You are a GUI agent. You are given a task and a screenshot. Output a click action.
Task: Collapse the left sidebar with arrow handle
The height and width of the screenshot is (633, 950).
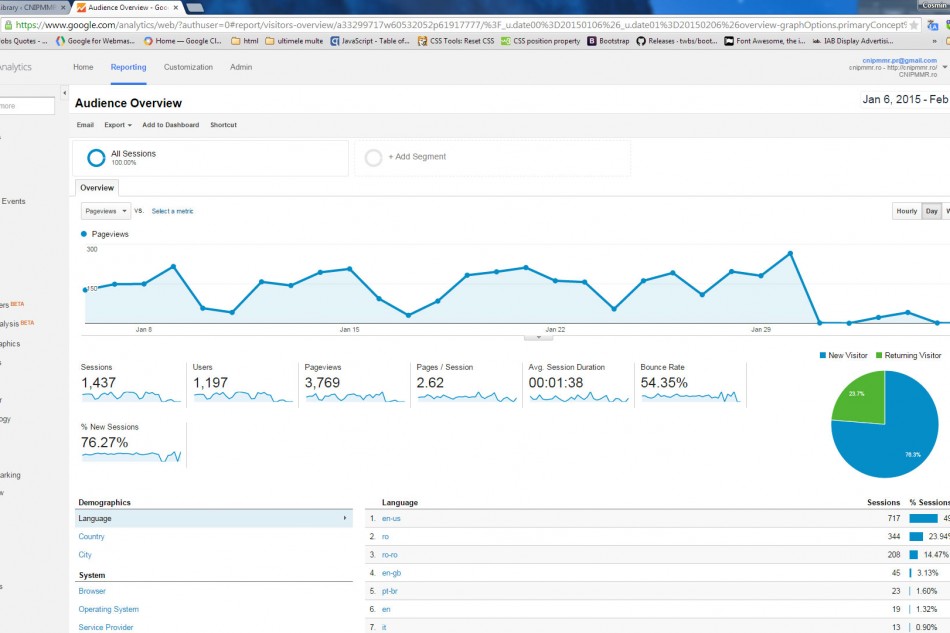[65, 93]
